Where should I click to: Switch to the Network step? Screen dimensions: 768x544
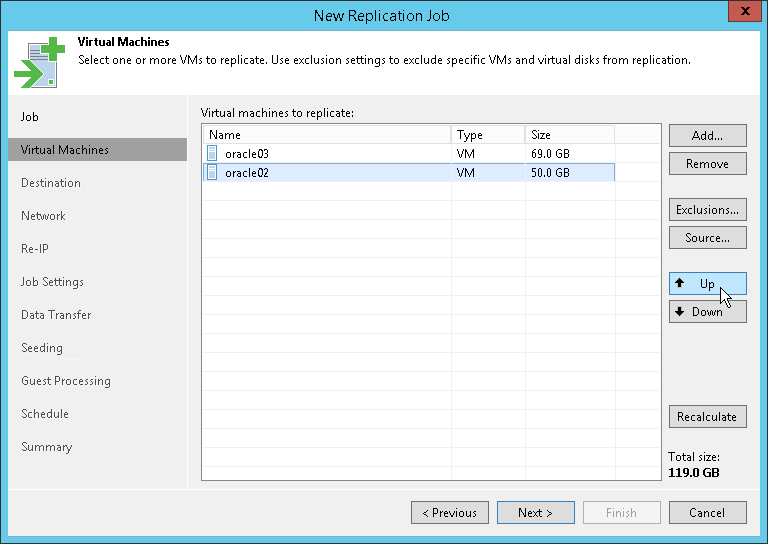pyautogui.click(x=43, y=216)
